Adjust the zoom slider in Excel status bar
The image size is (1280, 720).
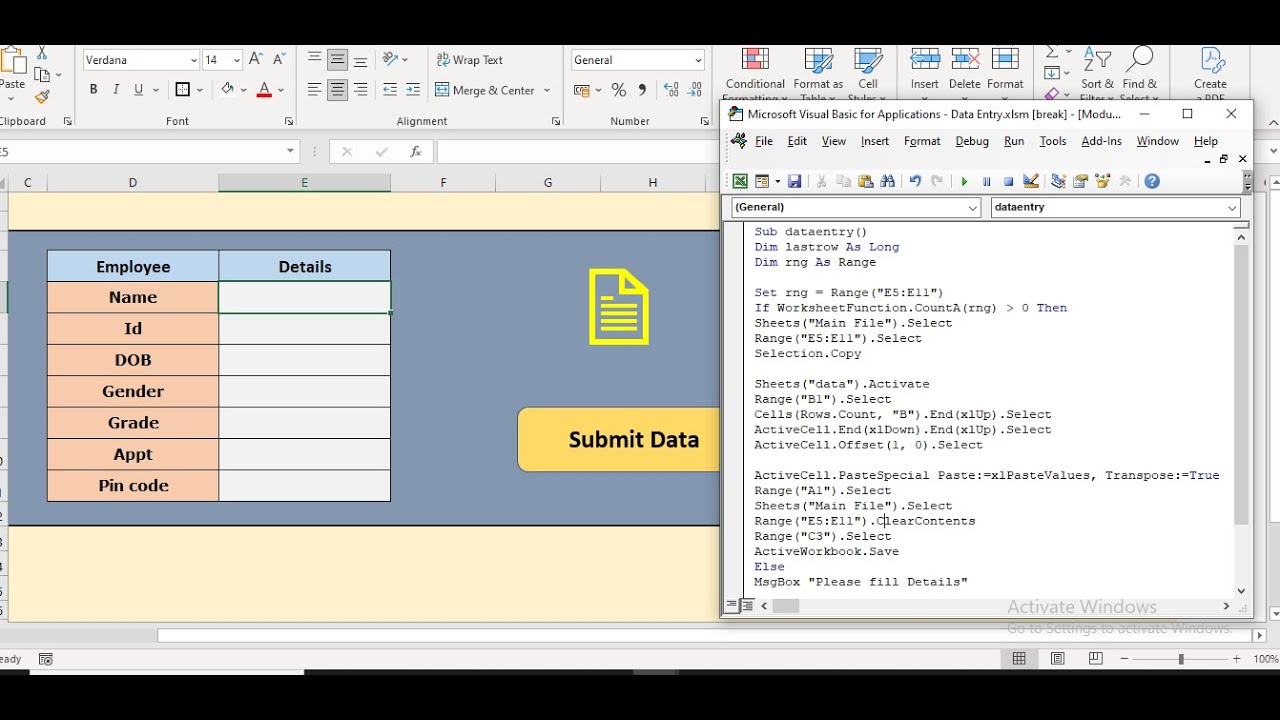pyautogui.click(x=1180, y=659)
